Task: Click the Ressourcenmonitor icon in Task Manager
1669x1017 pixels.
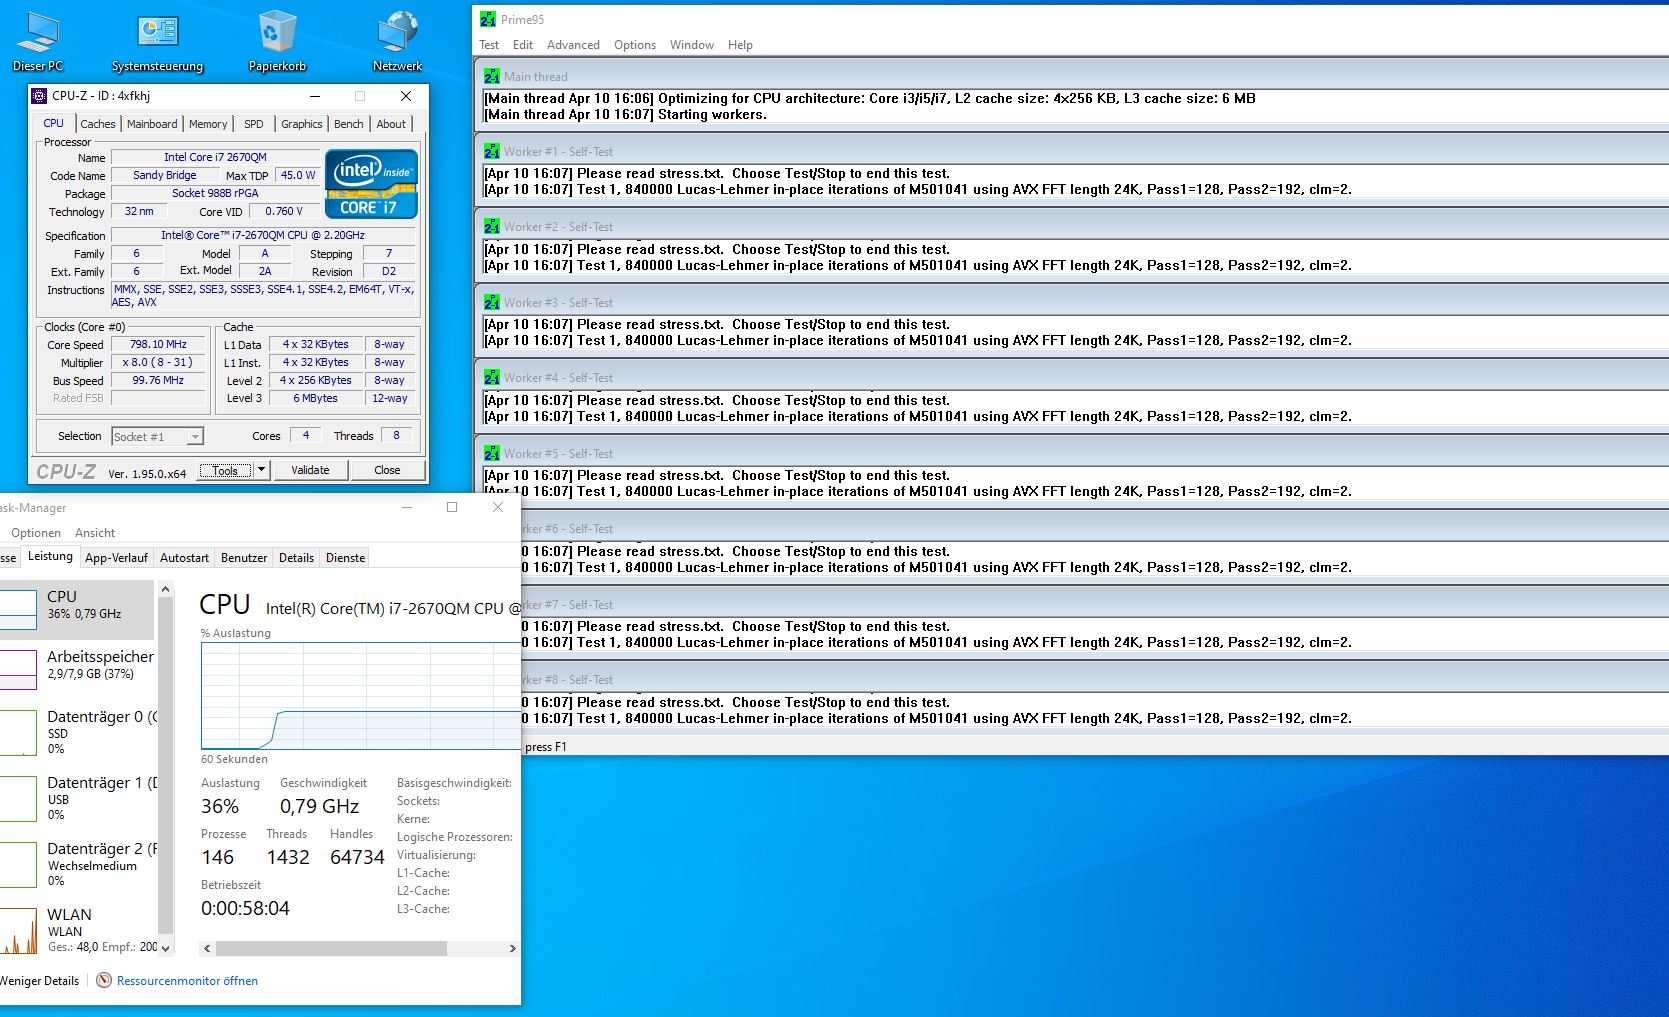Action: click(104, 980)
